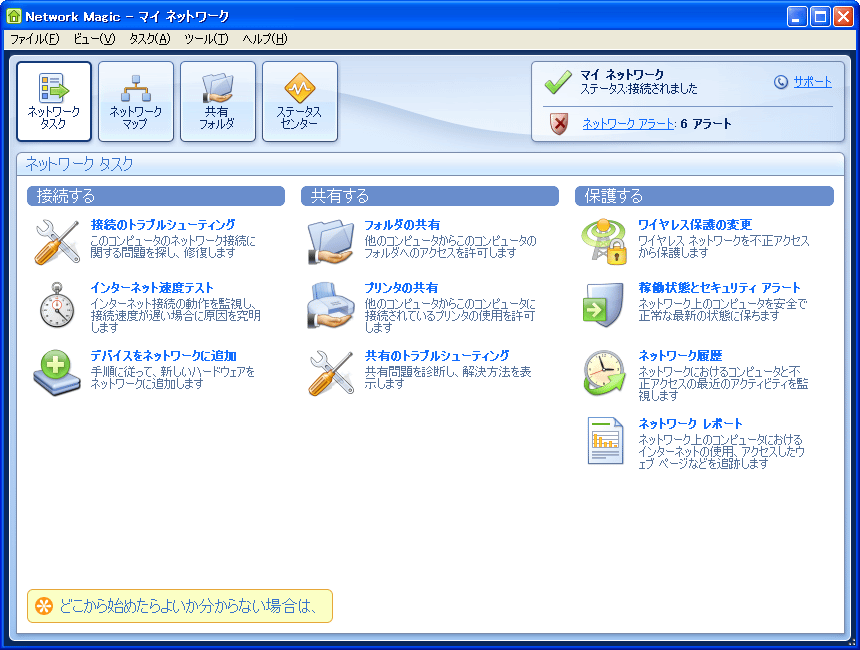
Task: Click the サポート link
Action: [x=812, y=82]
